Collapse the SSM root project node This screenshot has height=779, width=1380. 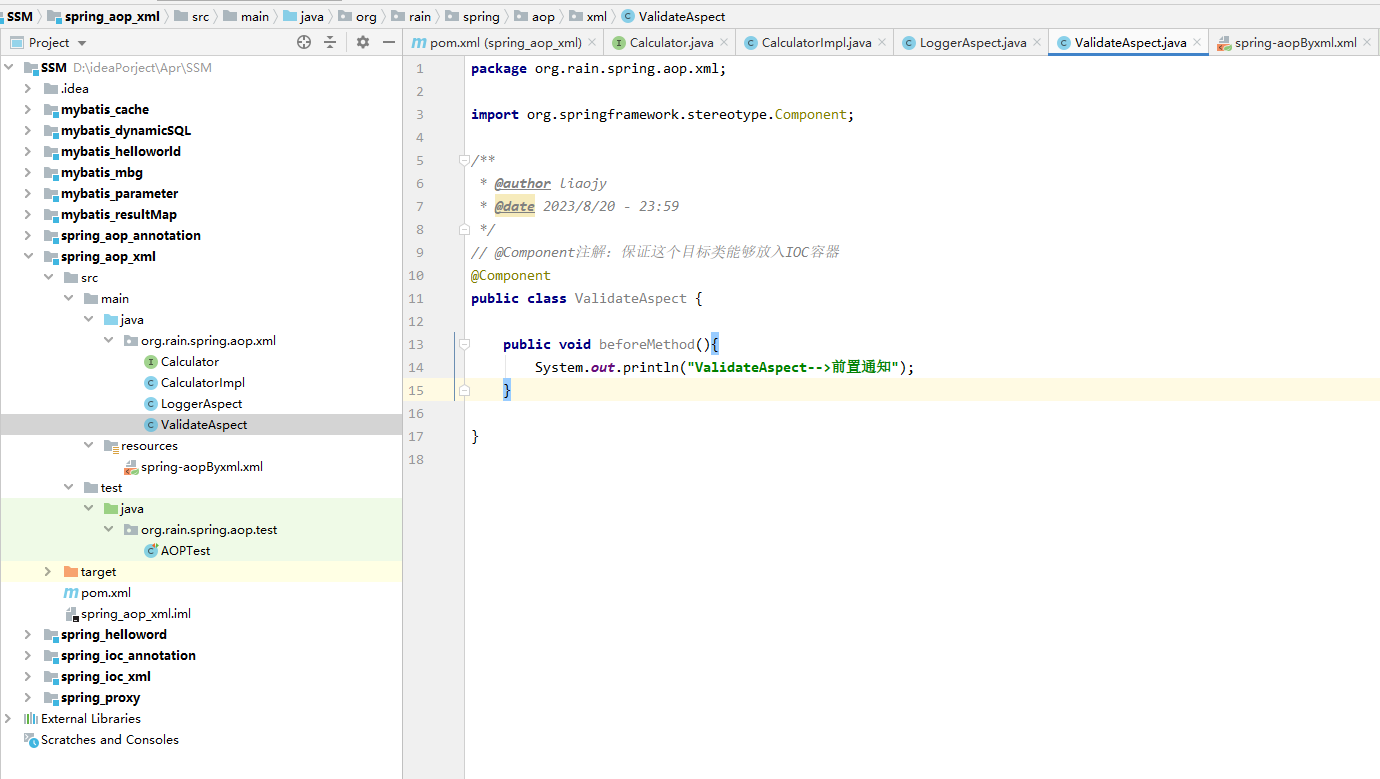tap(9, 68)
